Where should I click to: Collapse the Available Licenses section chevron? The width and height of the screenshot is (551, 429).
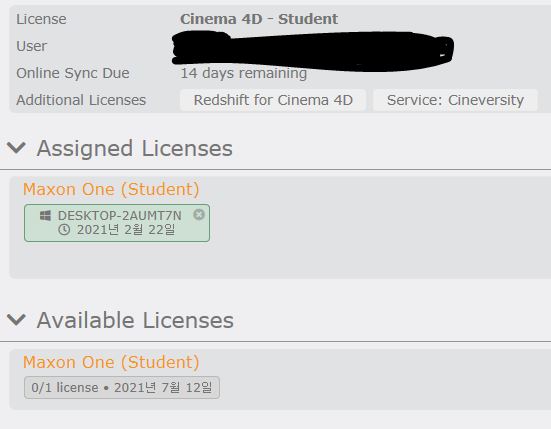click(16, 320)
